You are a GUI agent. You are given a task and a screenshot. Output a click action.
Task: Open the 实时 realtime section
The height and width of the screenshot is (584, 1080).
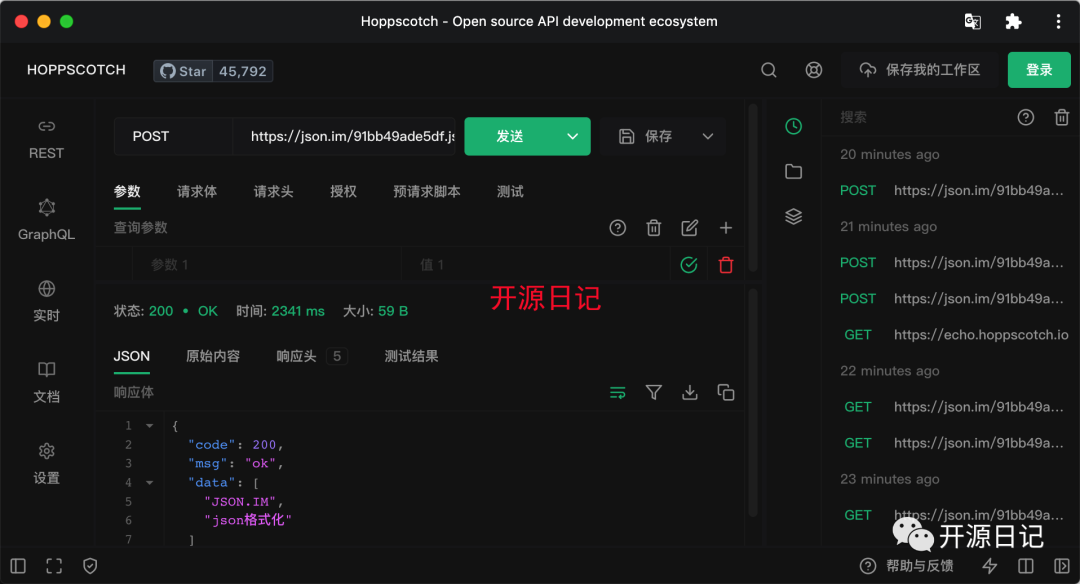(x=46, y=302)
